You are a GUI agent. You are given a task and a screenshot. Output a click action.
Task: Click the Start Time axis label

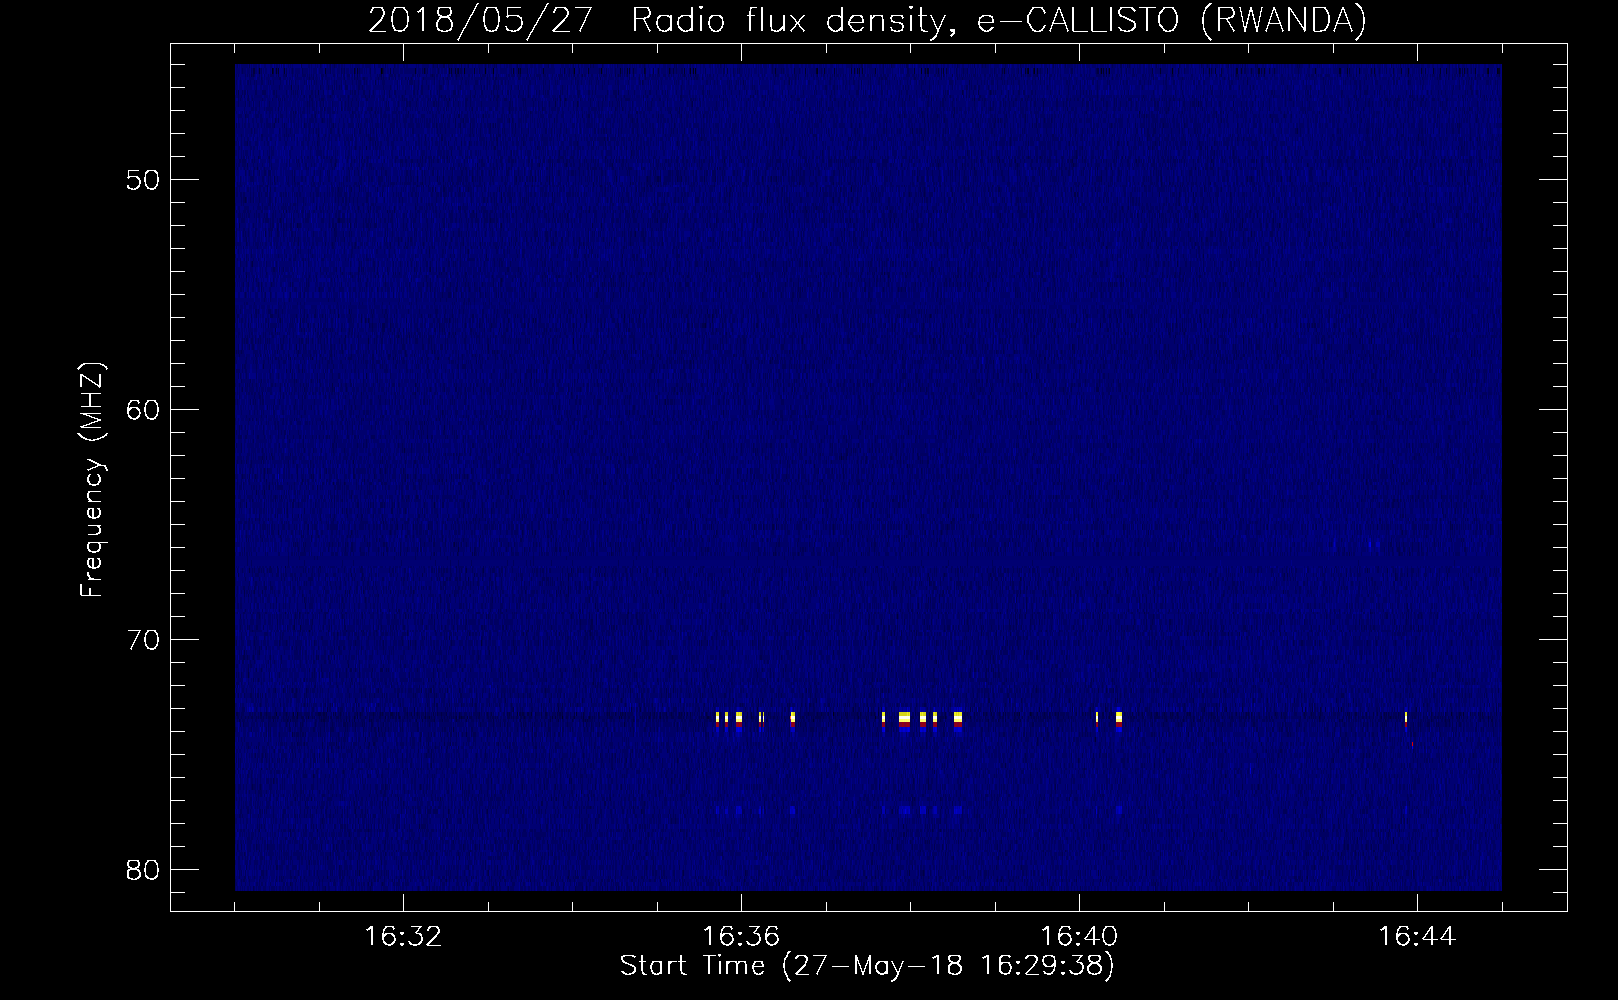[867, 966]
